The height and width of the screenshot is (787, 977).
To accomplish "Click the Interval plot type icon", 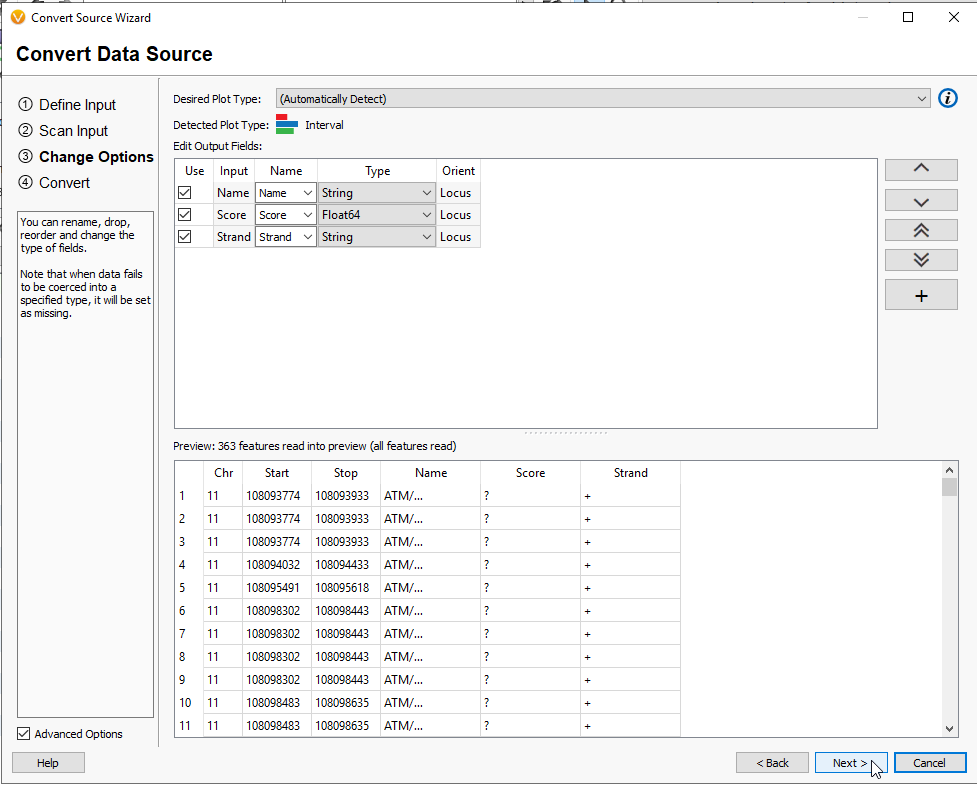I will (x=288, y=124).
